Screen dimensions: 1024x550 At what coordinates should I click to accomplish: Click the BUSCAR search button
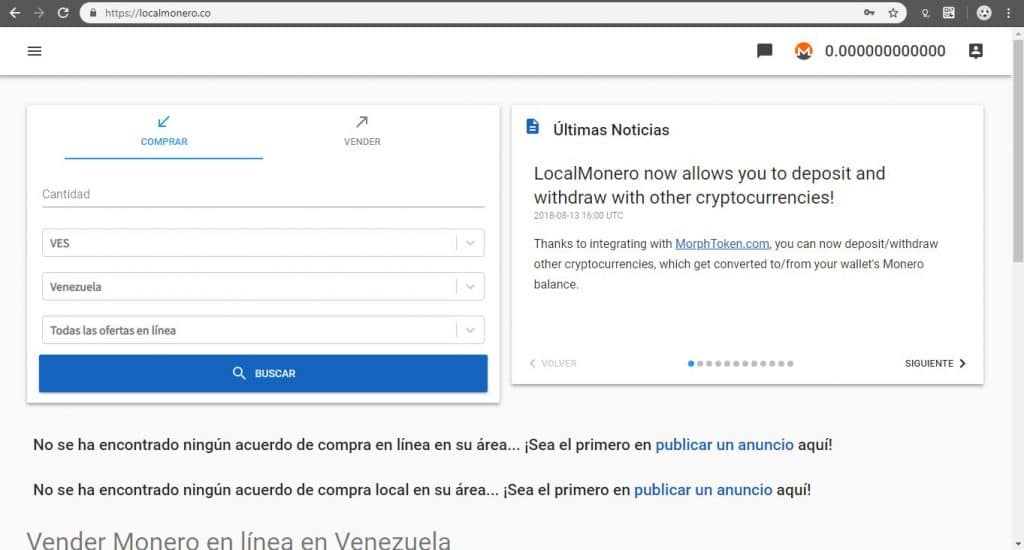pos(263,373)
